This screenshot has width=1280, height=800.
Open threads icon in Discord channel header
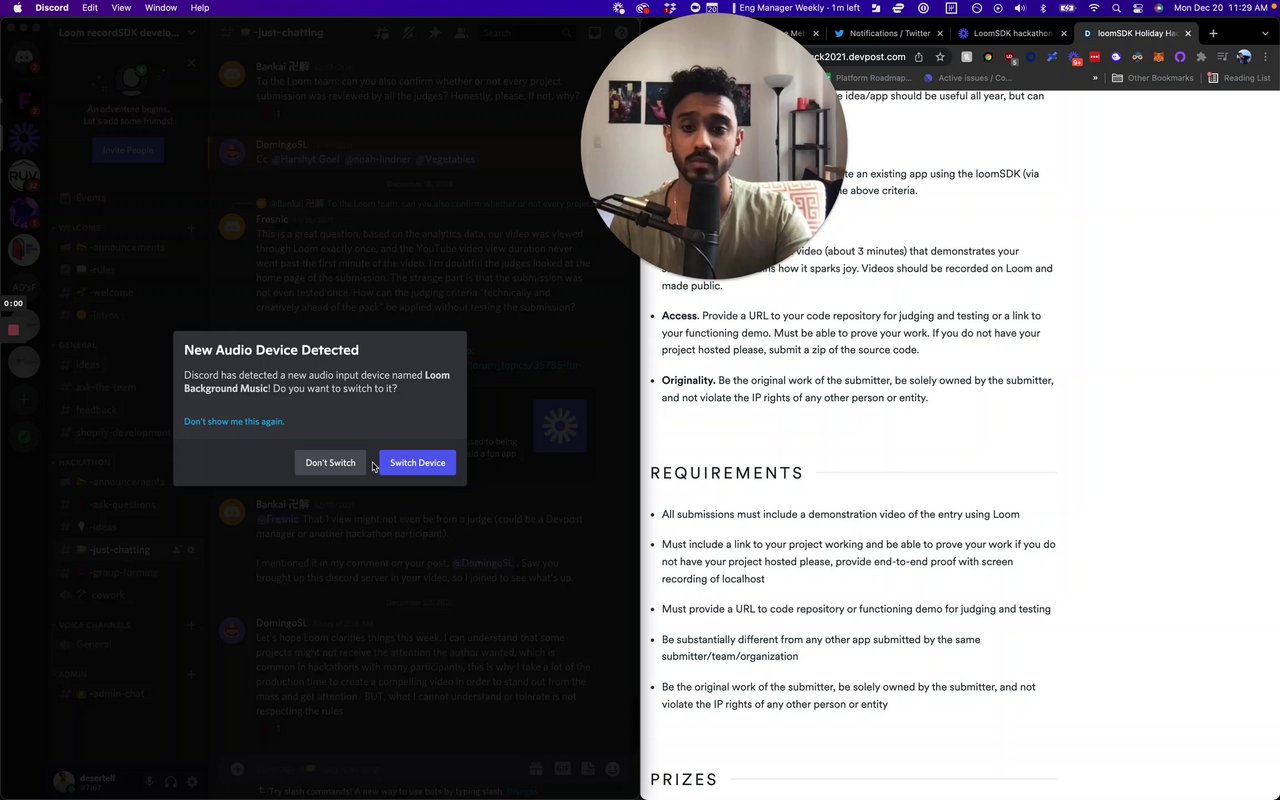[382, 33]
